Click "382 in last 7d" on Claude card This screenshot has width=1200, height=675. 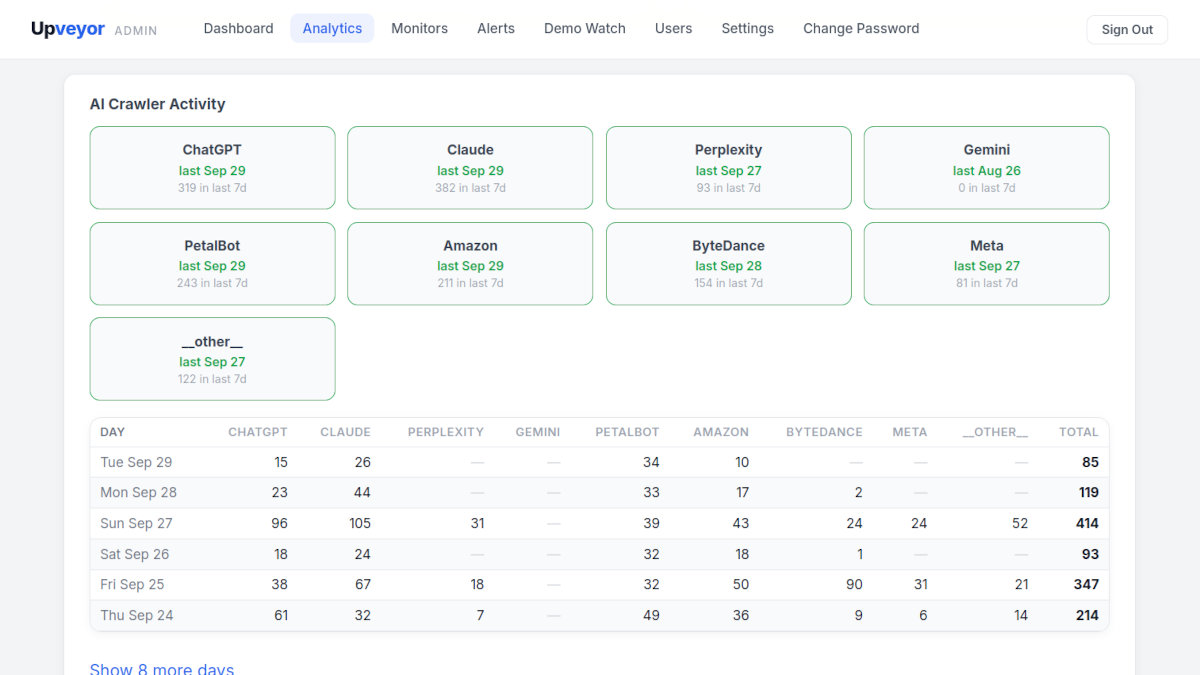pos(470,188)
